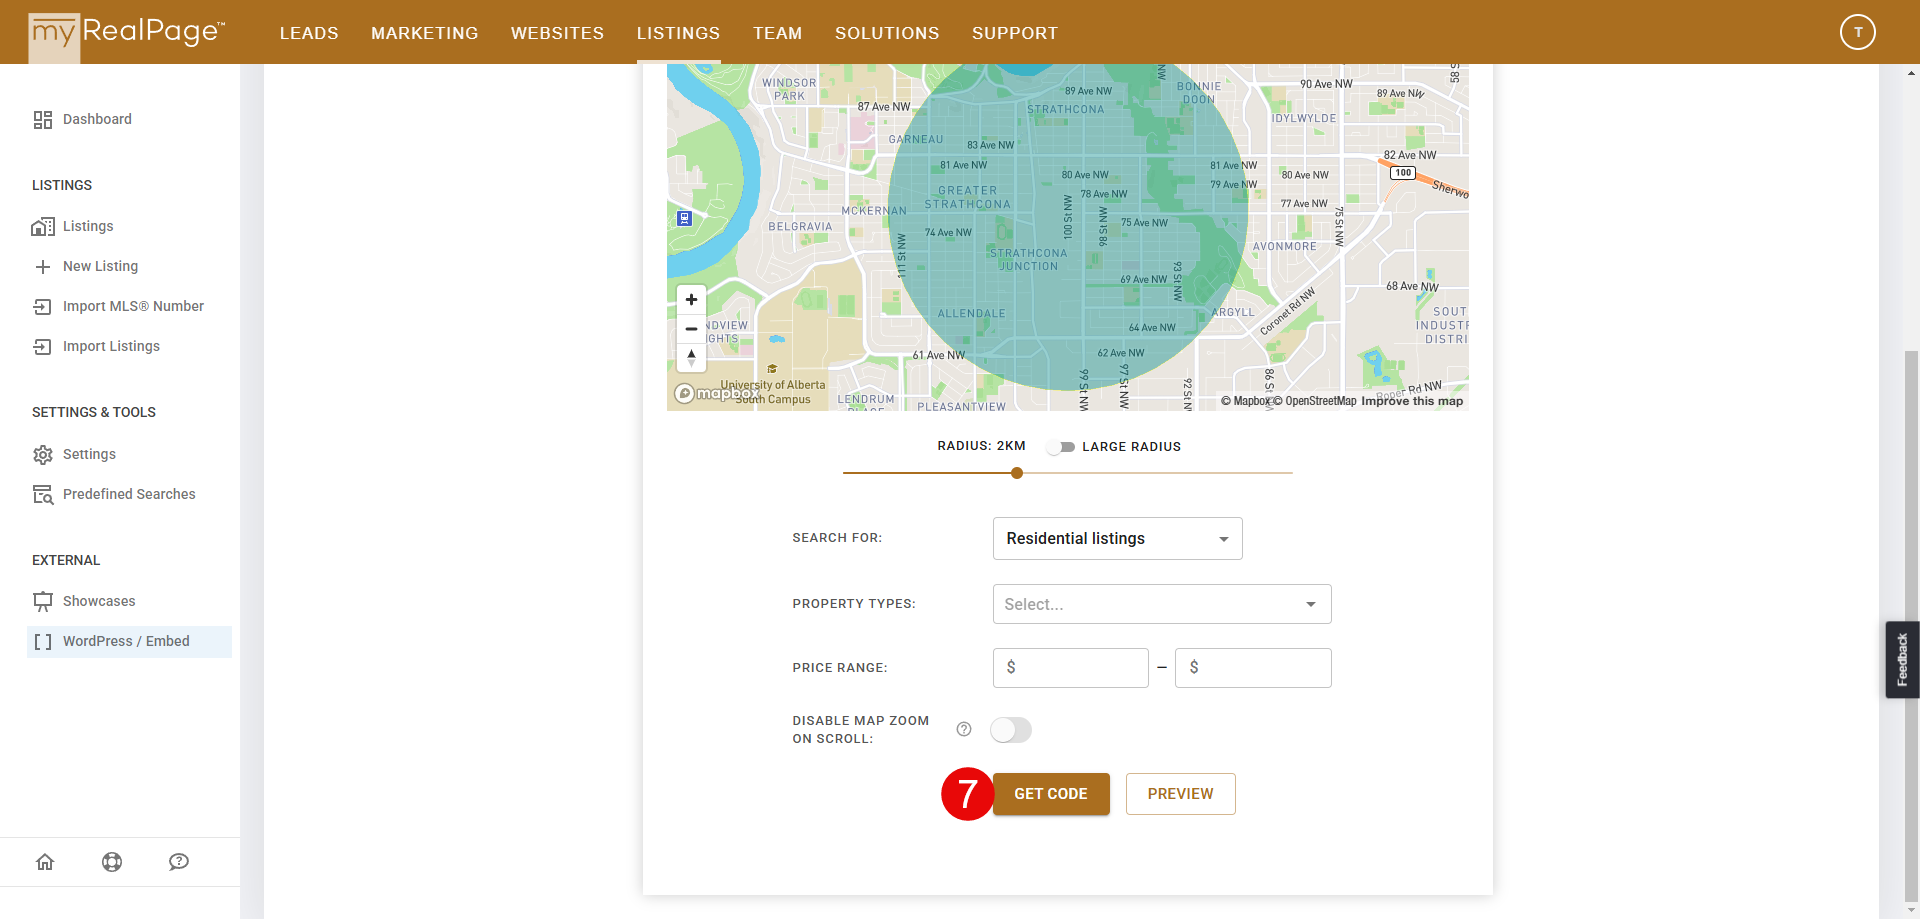Zoom in the map with plus button
1920x919 pixels.
pos(691,300)
